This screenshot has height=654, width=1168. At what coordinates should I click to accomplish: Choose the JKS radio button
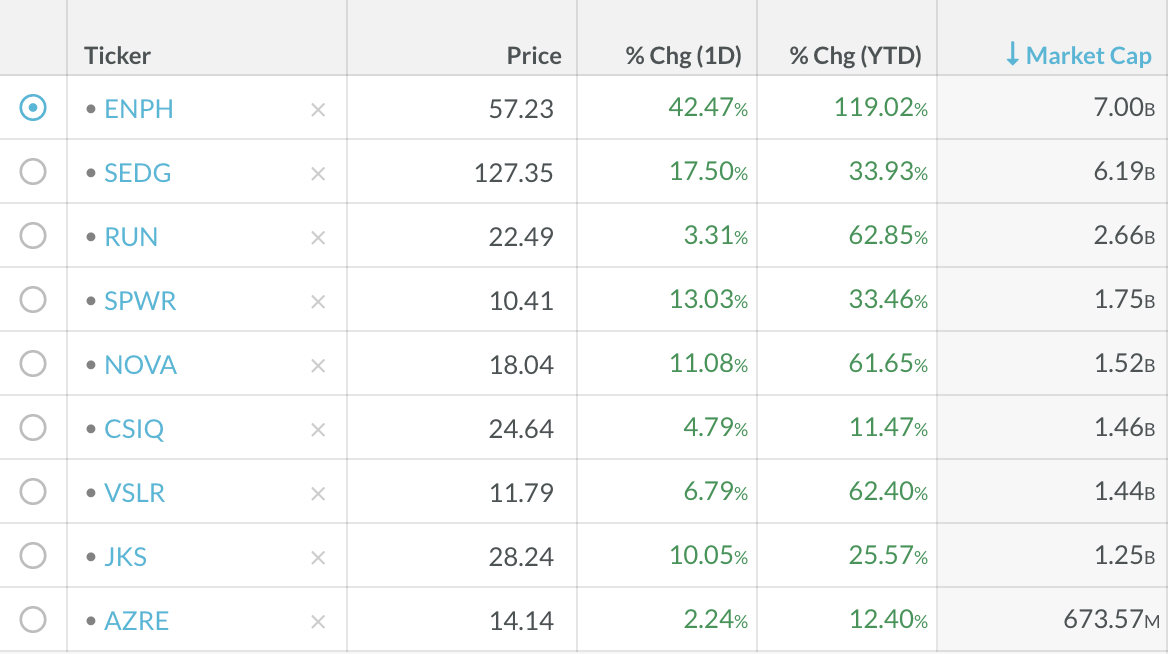click(33, 556)
